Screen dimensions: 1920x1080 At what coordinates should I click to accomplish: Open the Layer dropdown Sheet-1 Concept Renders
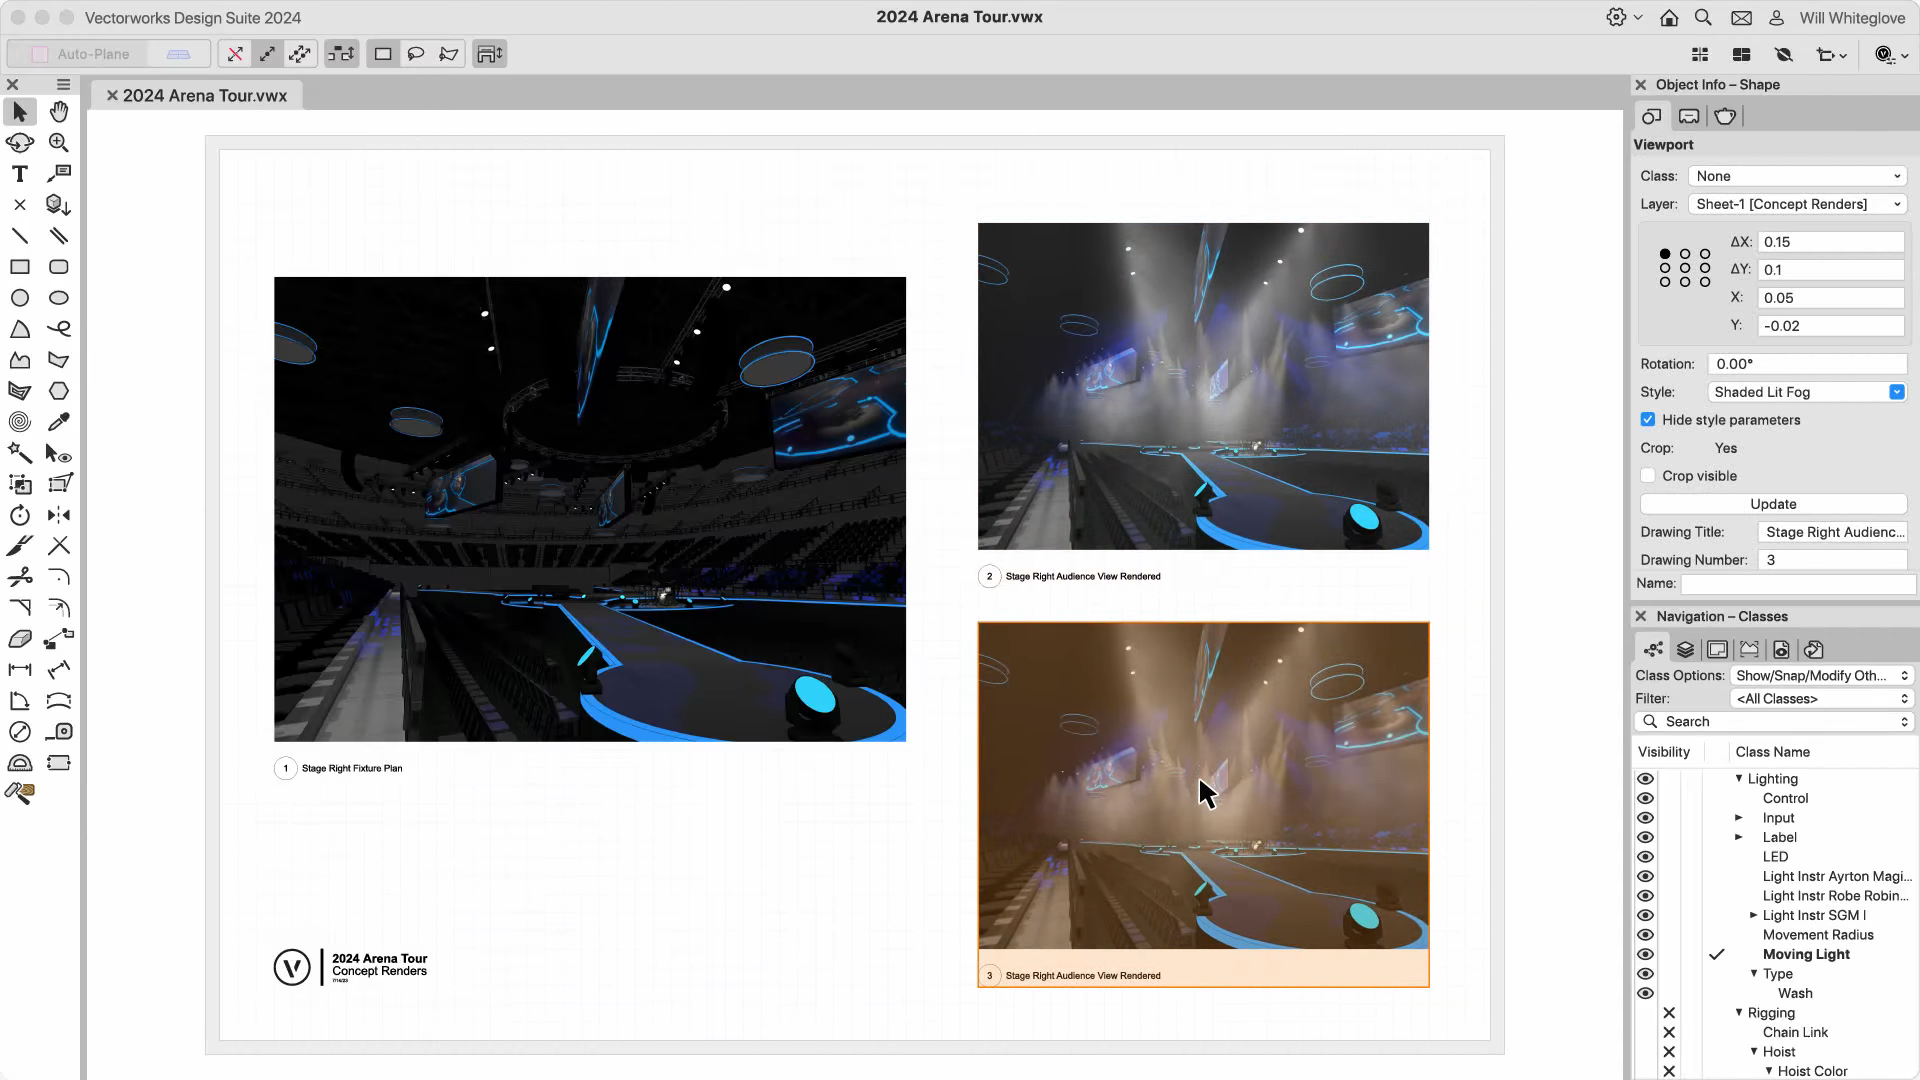pyautogui.click(x=1797, y=204)
